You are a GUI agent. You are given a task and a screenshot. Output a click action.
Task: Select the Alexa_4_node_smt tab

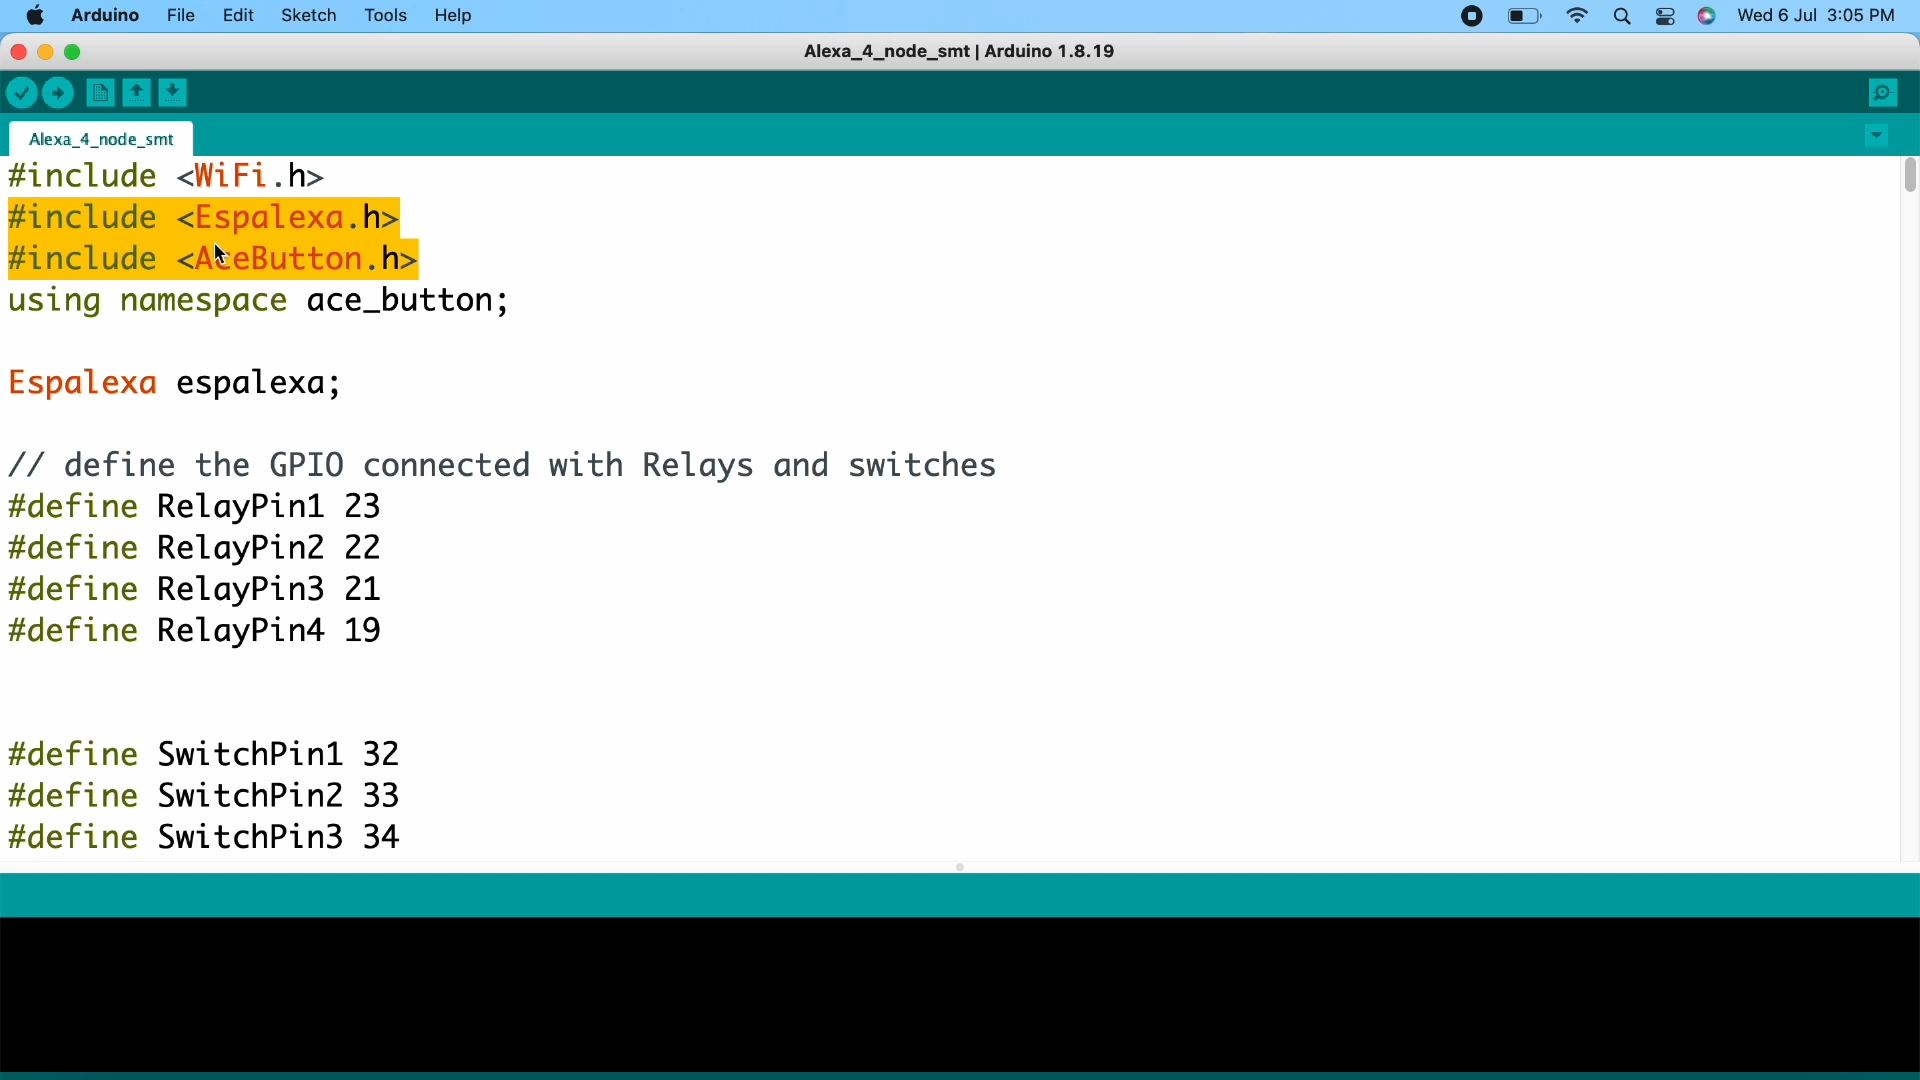(x=102, y=139)
